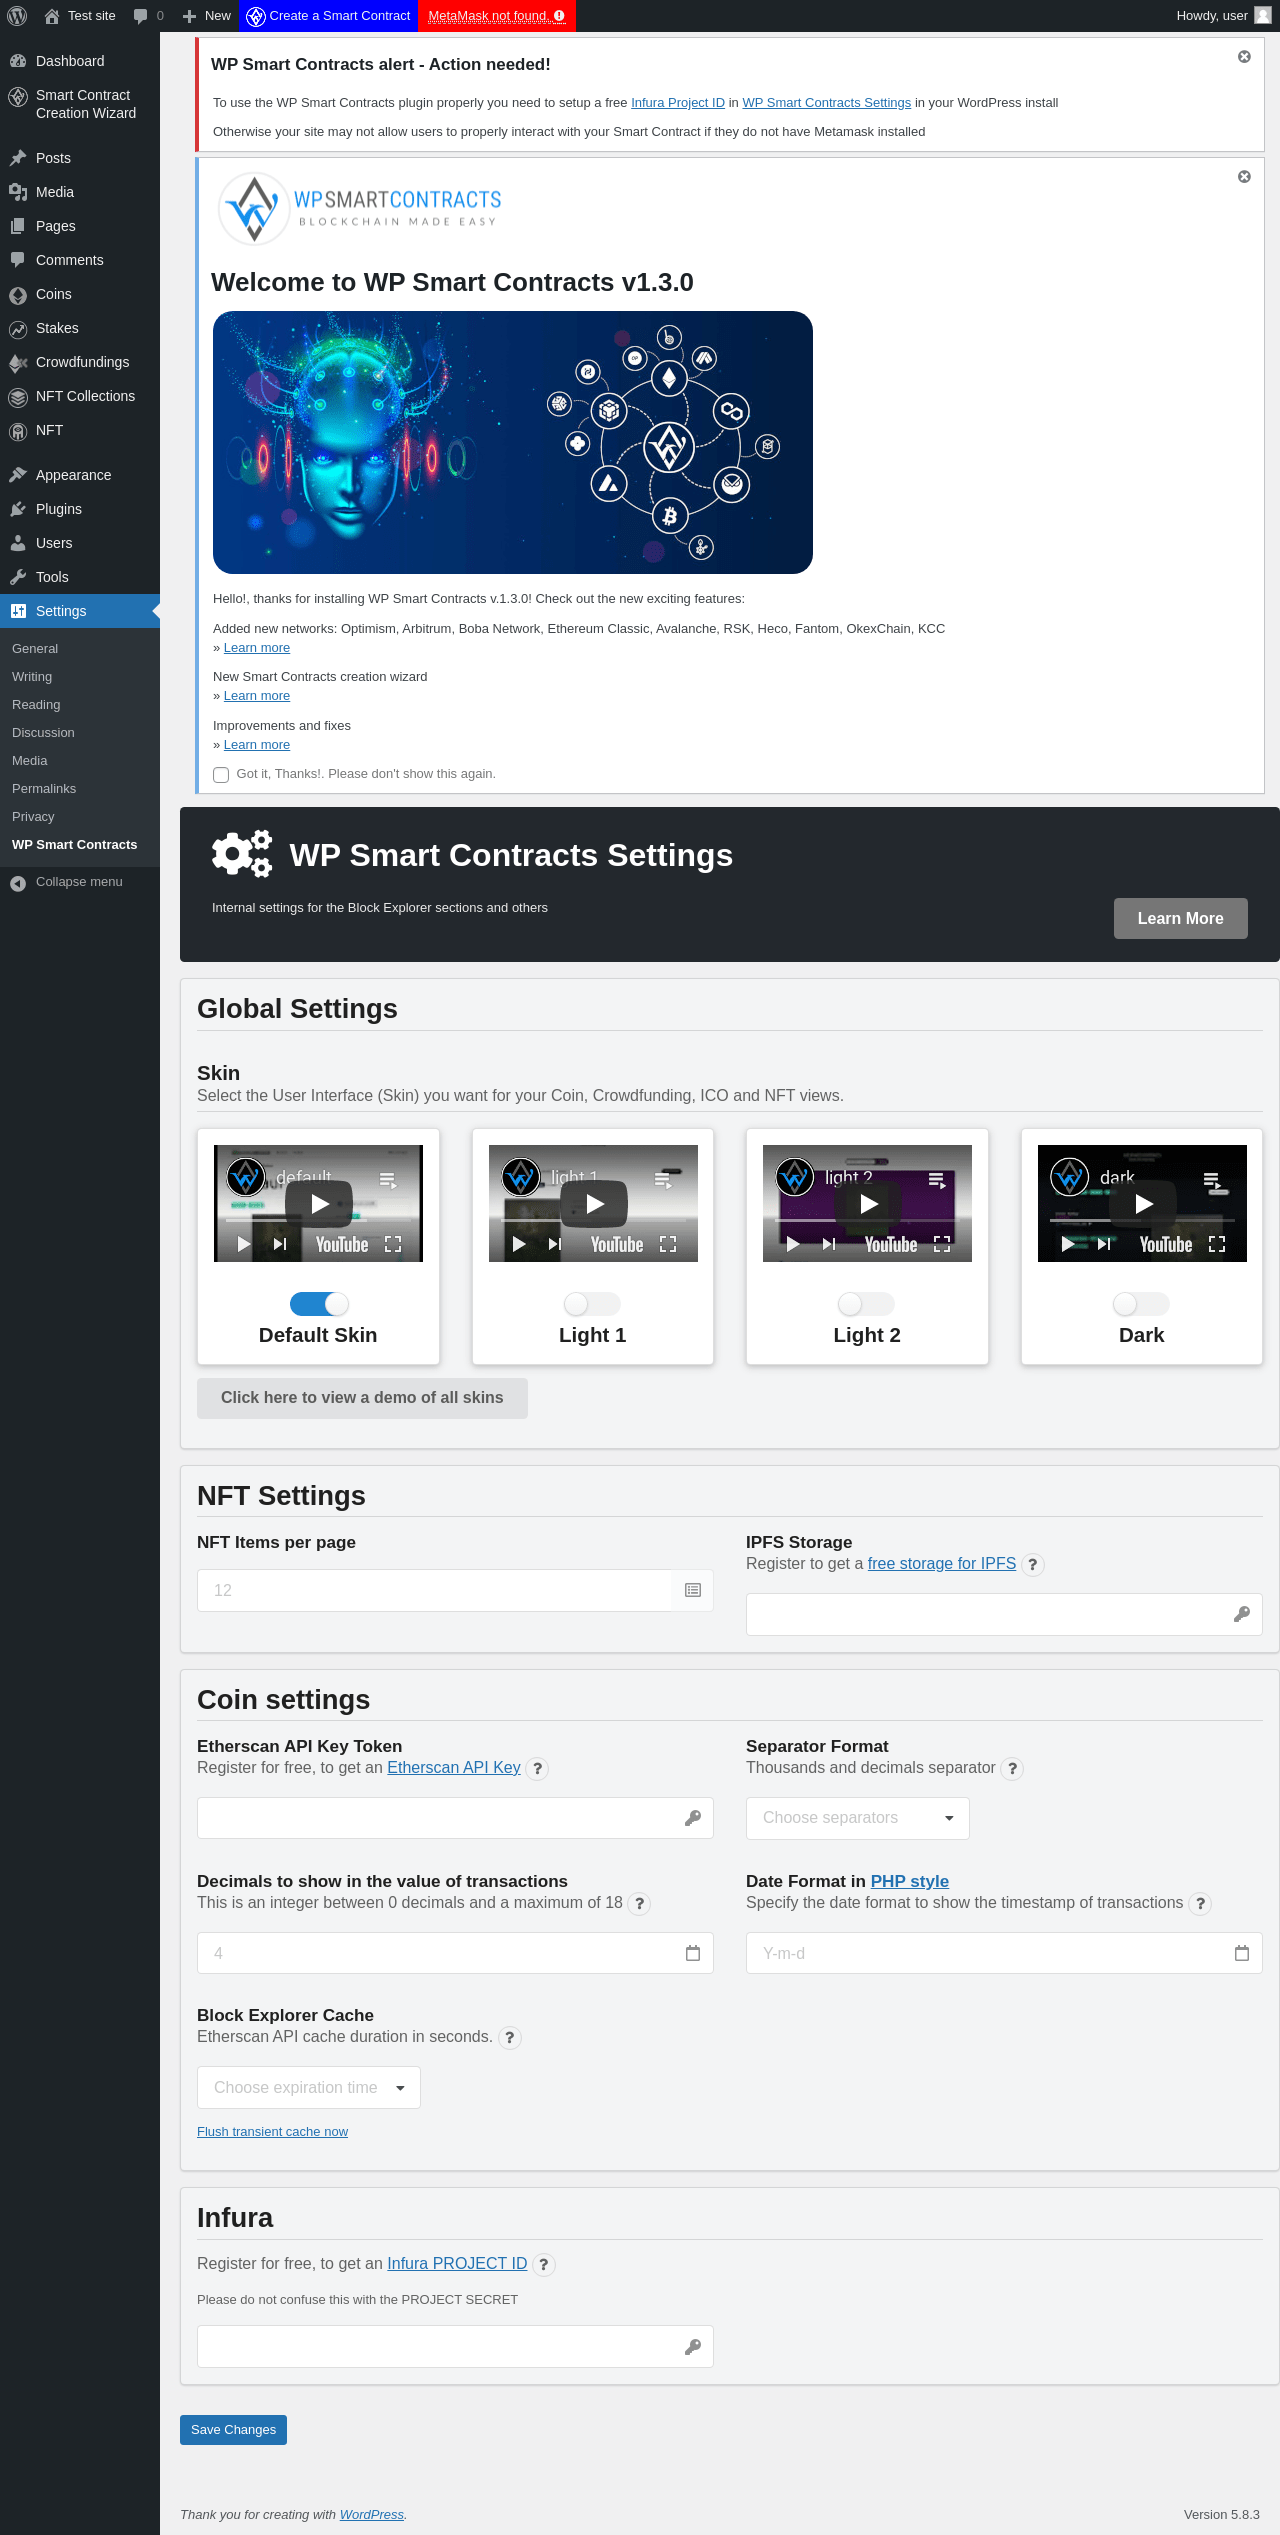Click Learn more under new networks

tap(257, 648)
